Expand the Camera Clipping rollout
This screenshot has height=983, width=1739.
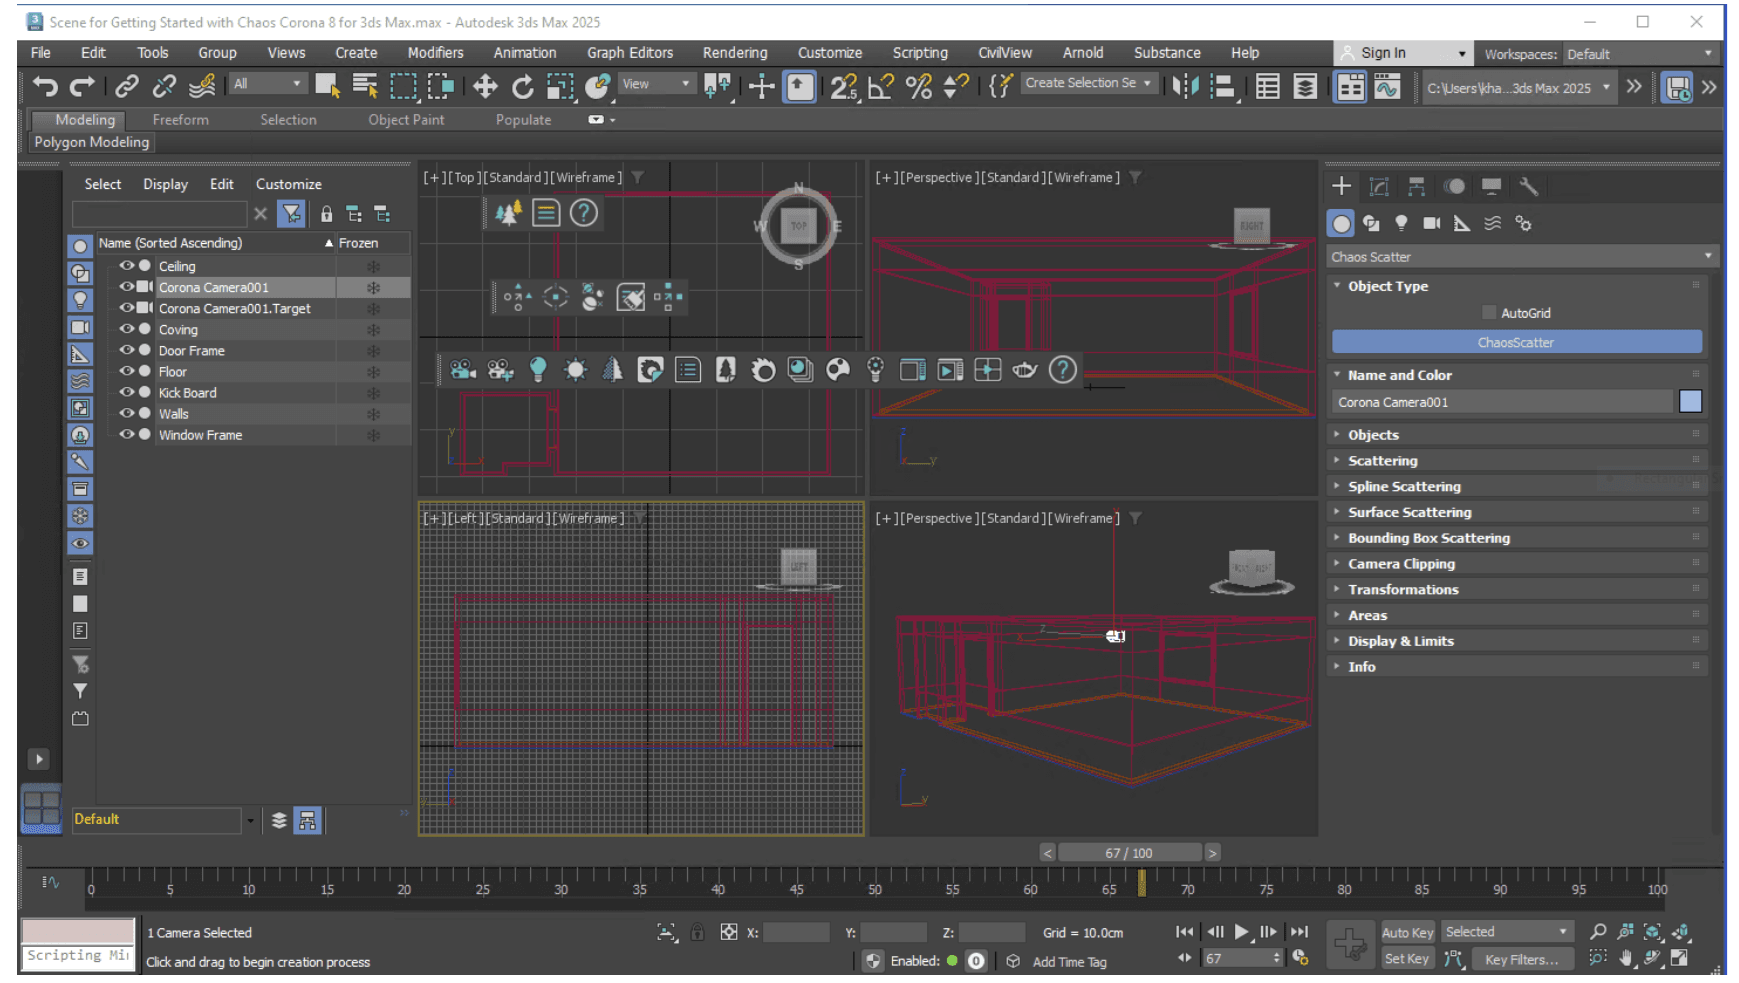tap(1518, 564)
